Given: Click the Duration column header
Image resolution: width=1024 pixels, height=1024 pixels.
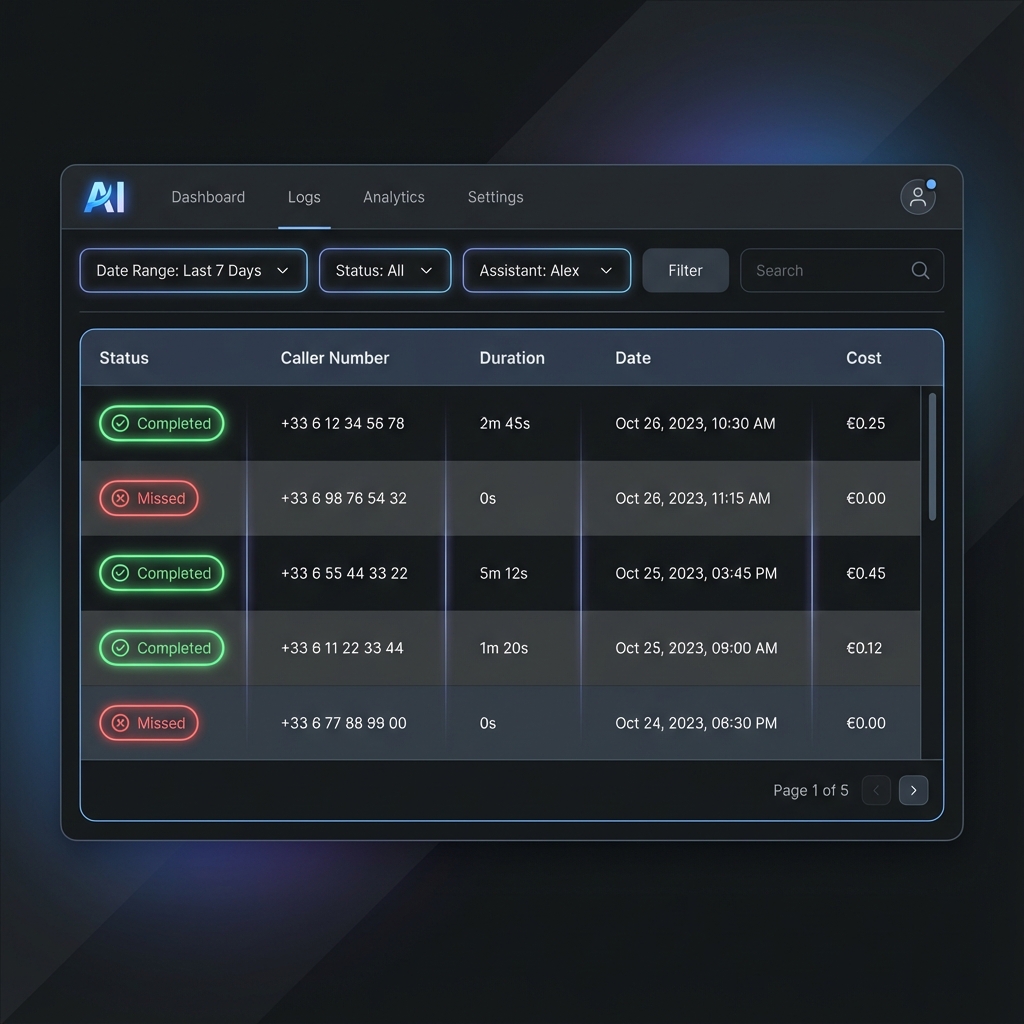Looking at the screenshot, I should [512, 358].
